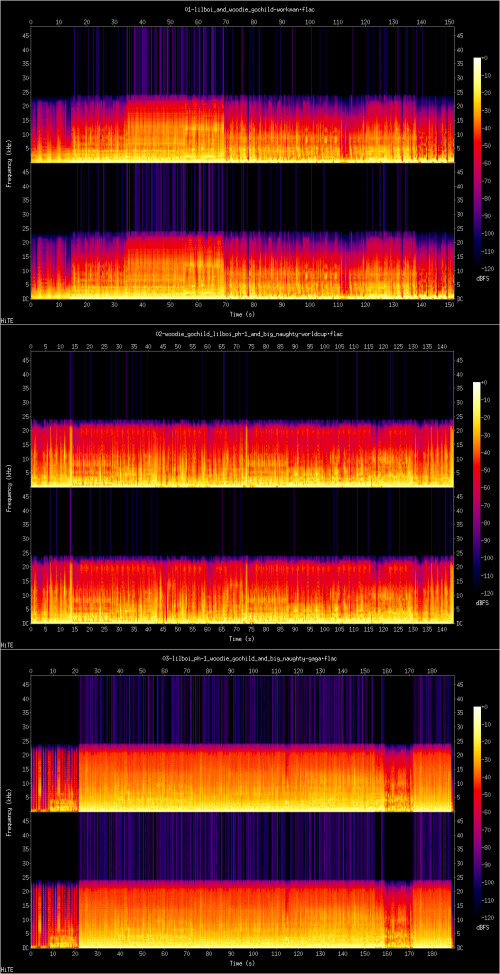Click the Frequency (kHz) label of workman
The width and height of the screenshot is (500, 974).
9,163
